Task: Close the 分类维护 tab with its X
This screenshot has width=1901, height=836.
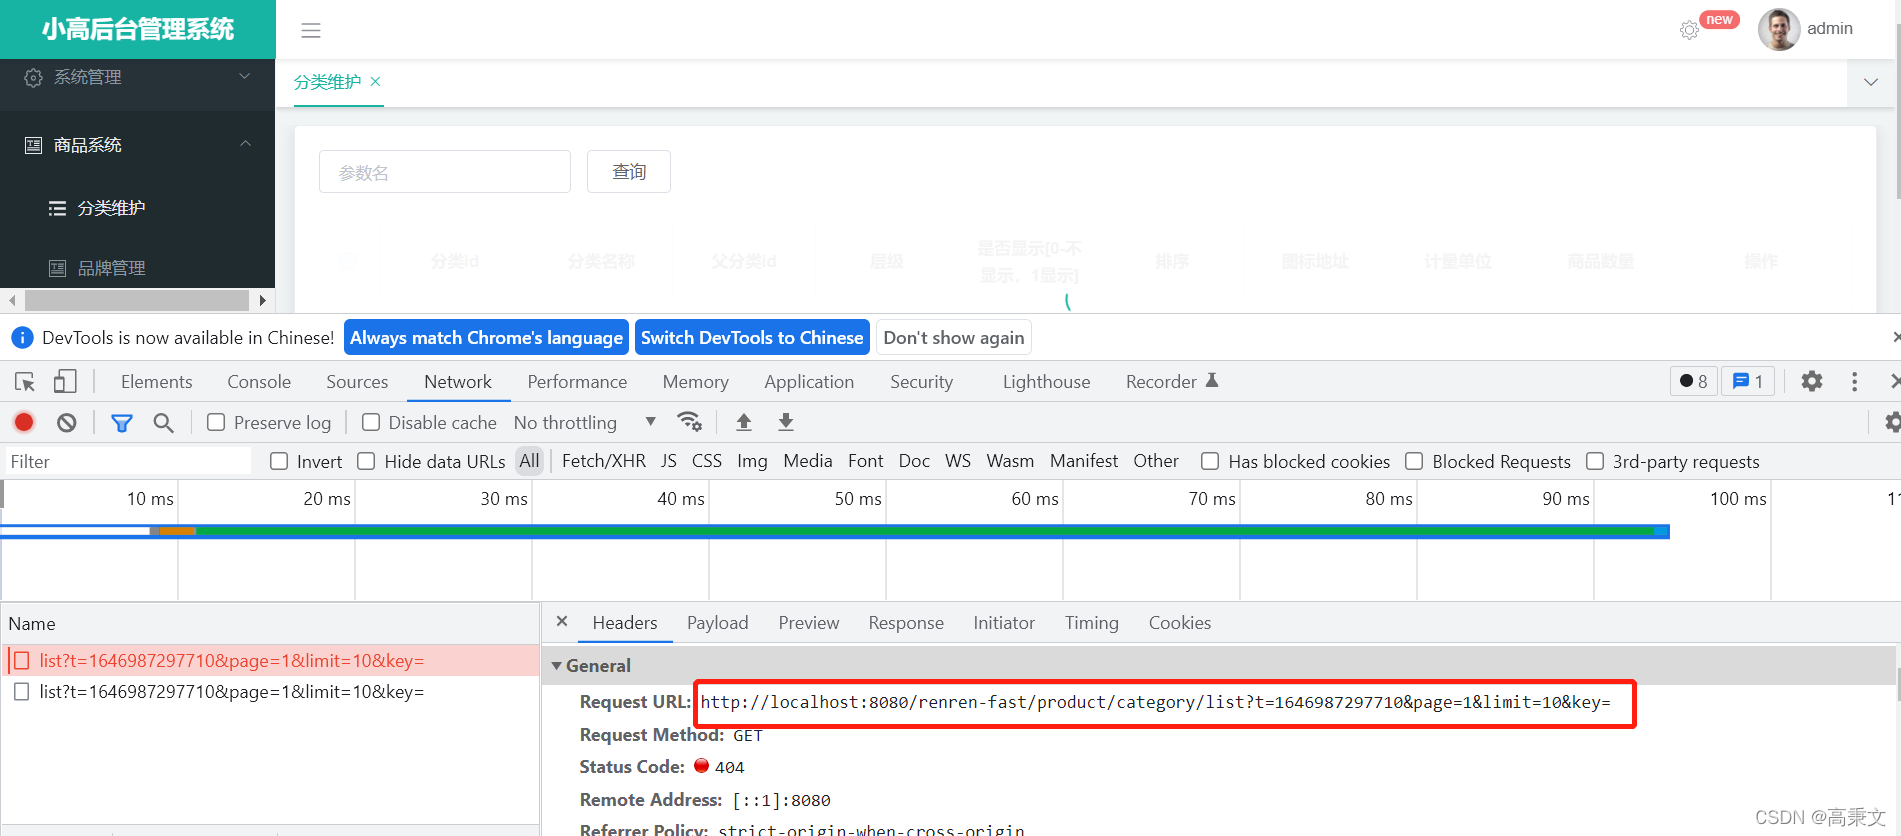Action: click(375, 81)
